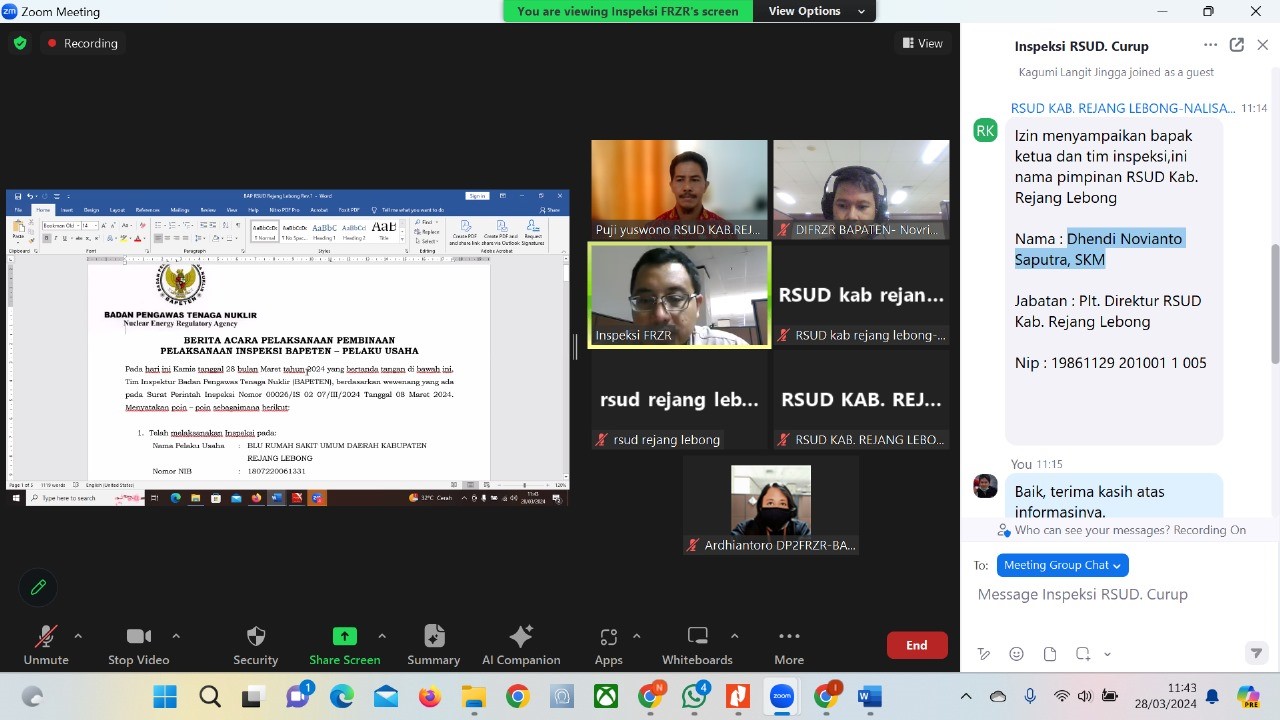Click the screenshot capture icon in chat
Screen dimensions: 1280x720
(1083, 654)
